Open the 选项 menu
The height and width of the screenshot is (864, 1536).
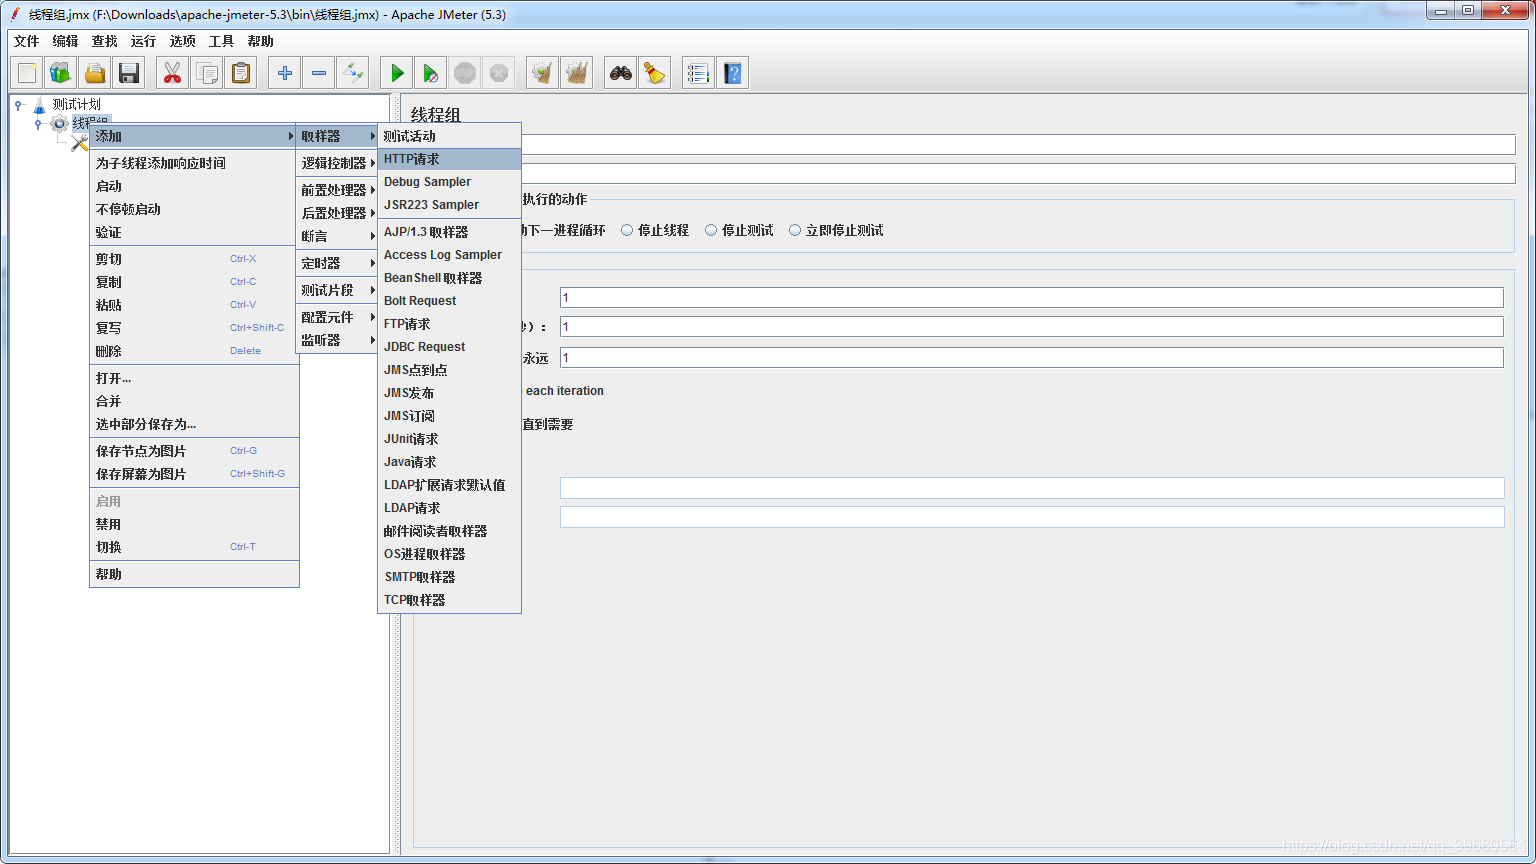pyautogui.click(x=183, y=41)
